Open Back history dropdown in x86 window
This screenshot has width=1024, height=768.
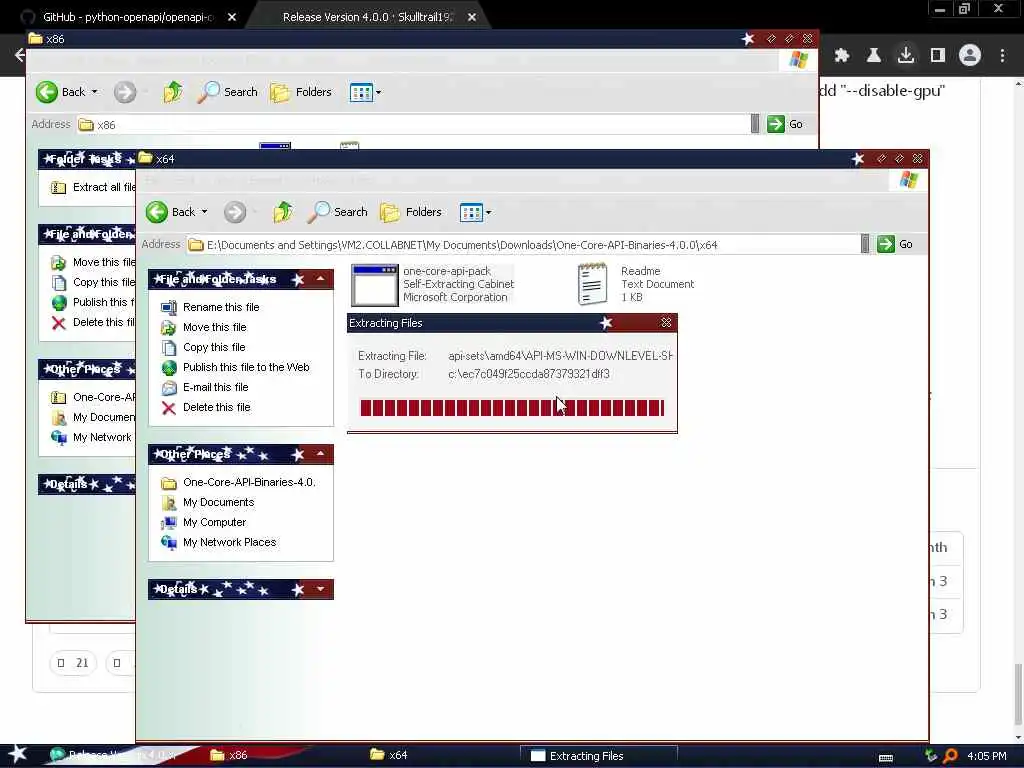(x=95, y=92)
